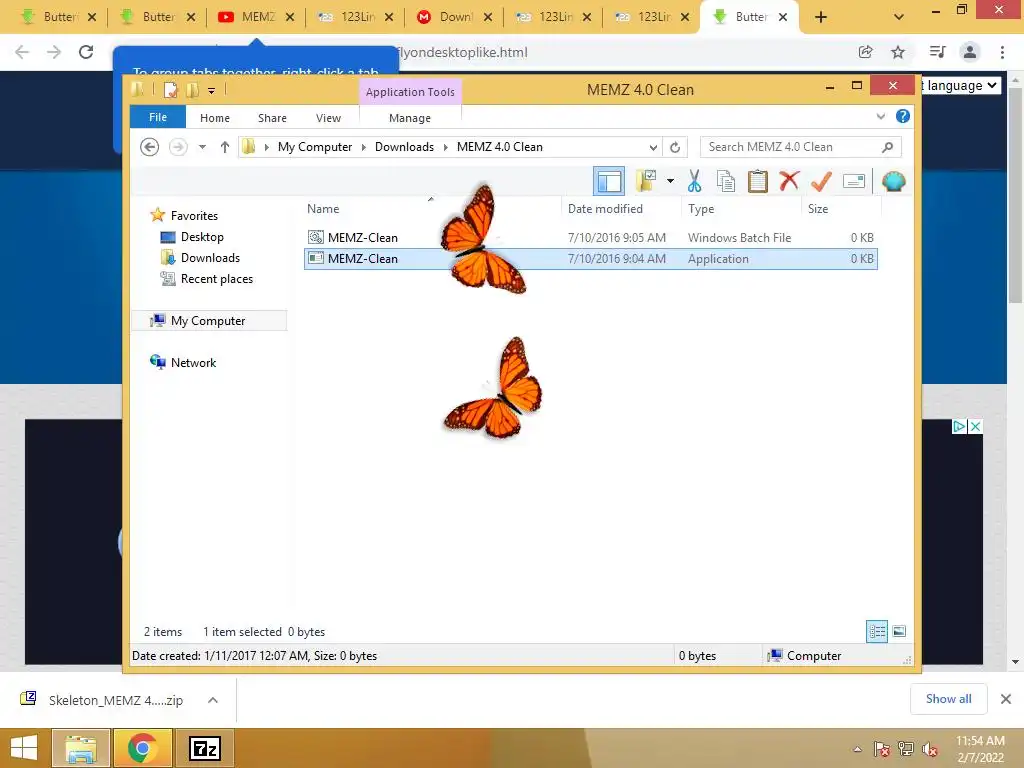Image resolution: width=1024 pixels, height=768 pixels.
Task: Open a new Chrome tab
Action: point(821,18)
